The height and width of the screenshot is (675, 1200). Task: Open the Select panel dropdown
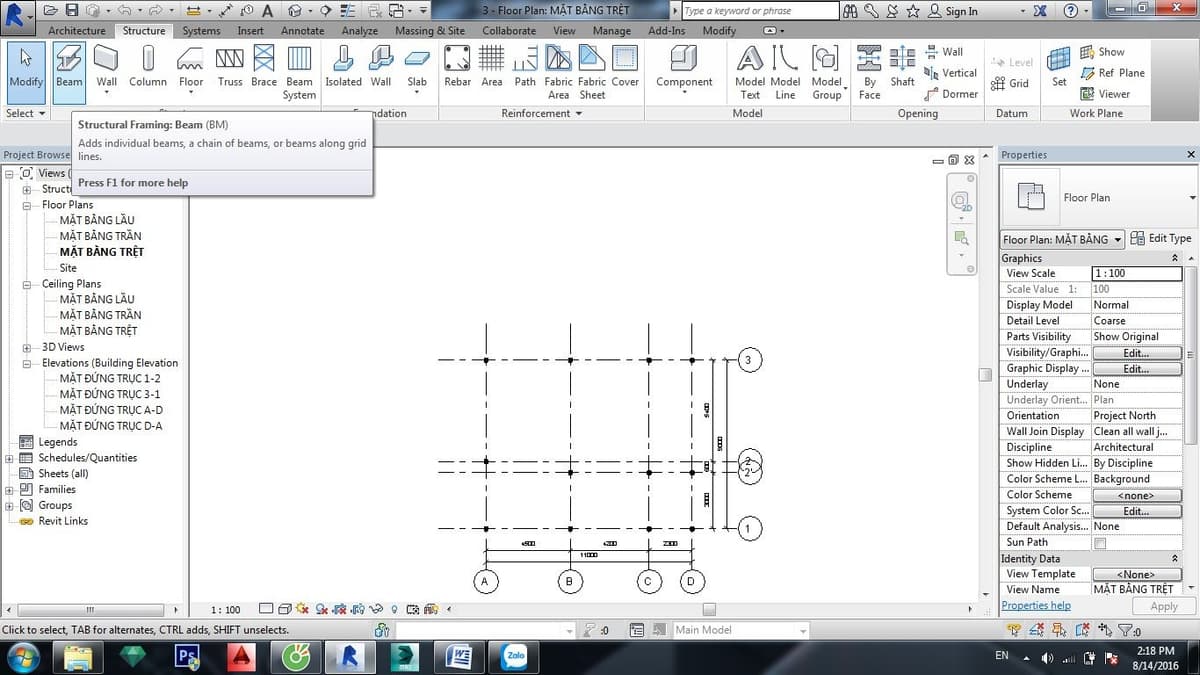26,113
